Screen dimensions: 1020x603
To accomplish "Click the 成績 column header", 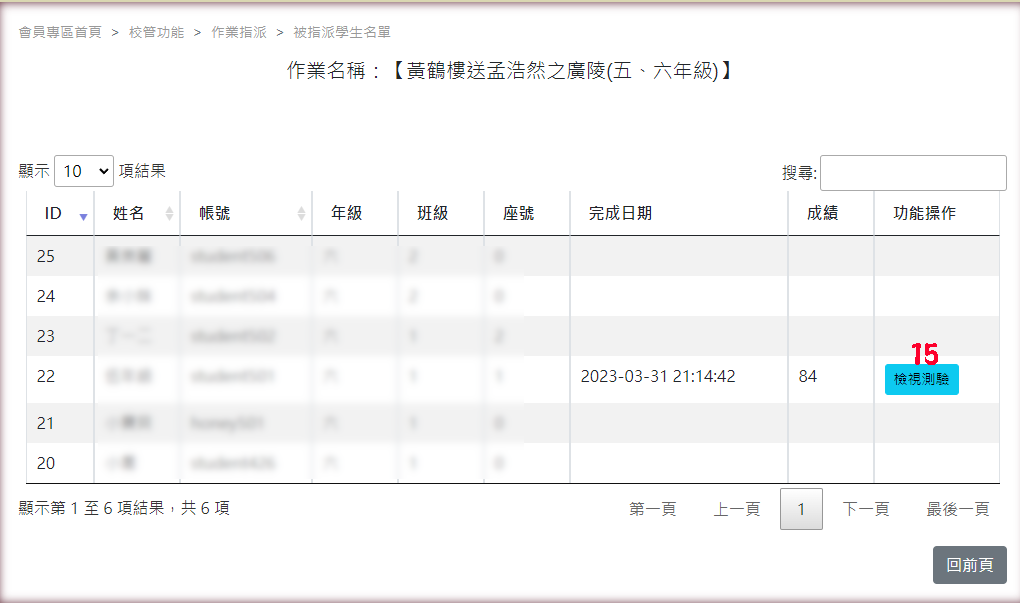I will [x=831, y=213].
